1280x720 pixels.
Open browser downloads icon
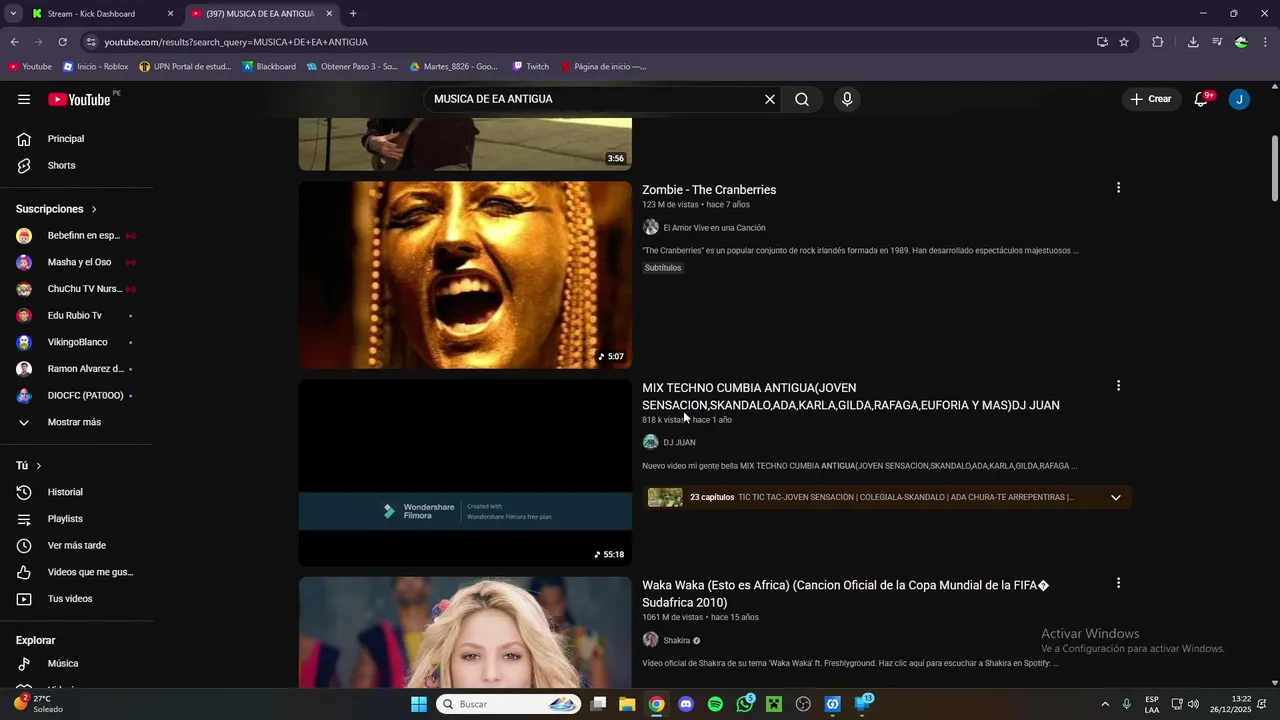(1193, 42)
